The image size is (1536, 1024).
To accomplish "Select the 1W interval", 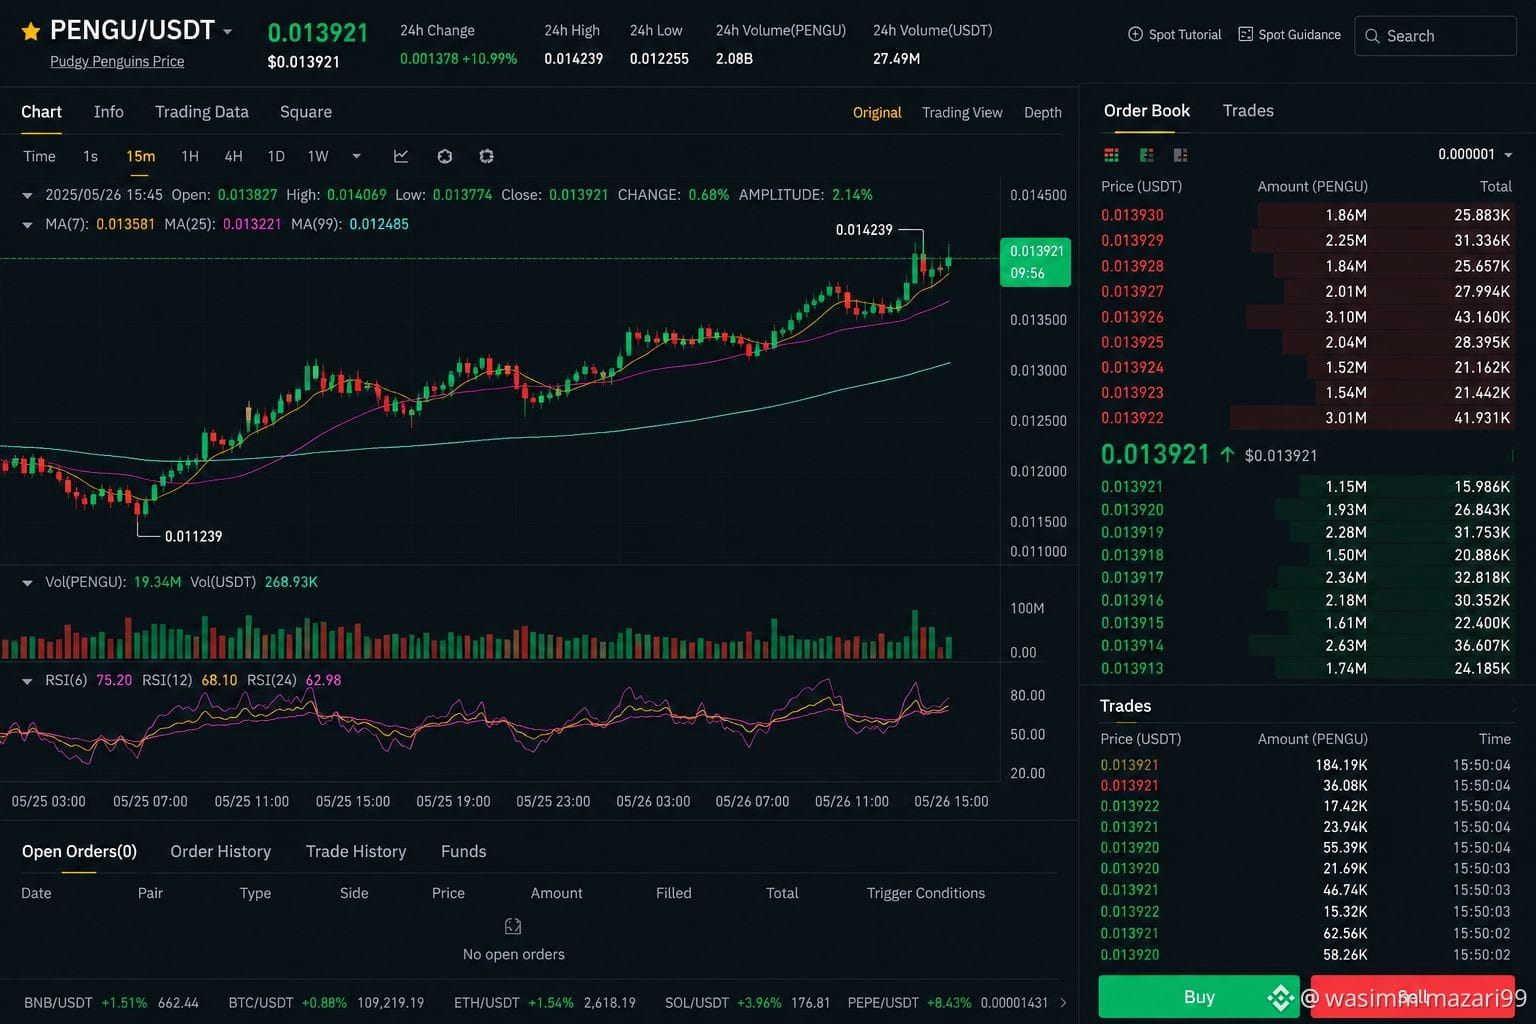I will [x=318, y=156].
